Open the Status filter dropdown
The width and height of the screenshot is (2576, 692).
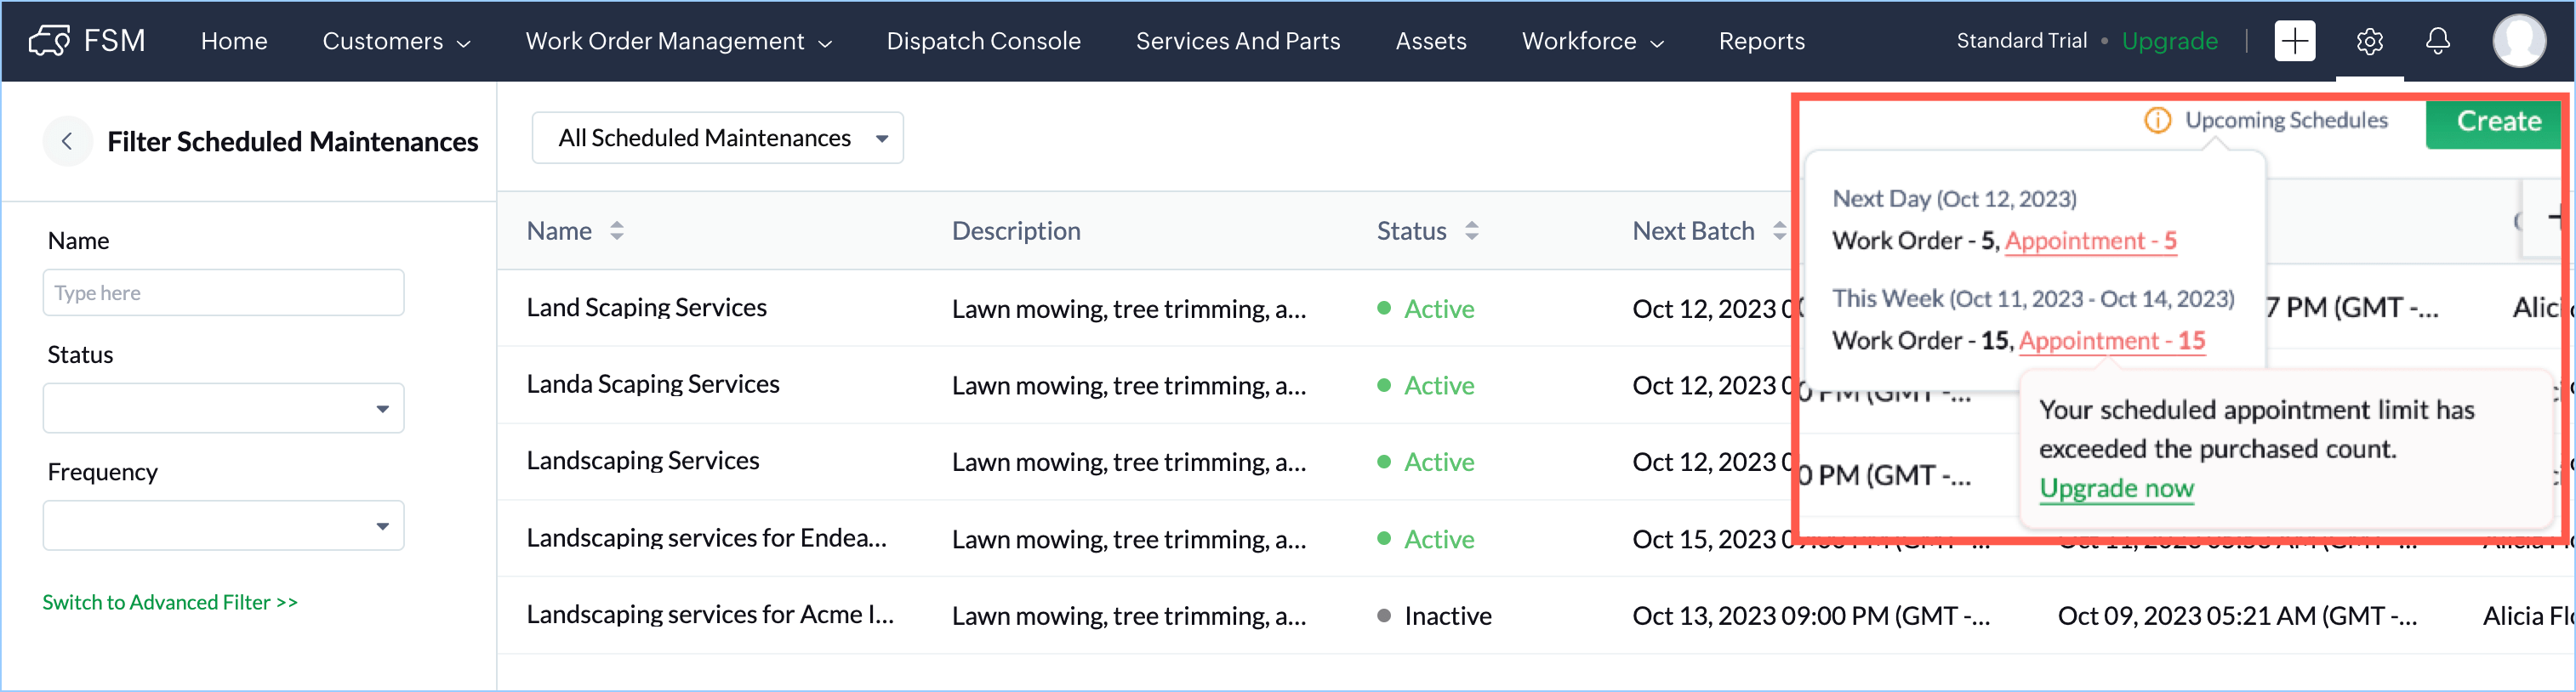click(x=223, y=408)
